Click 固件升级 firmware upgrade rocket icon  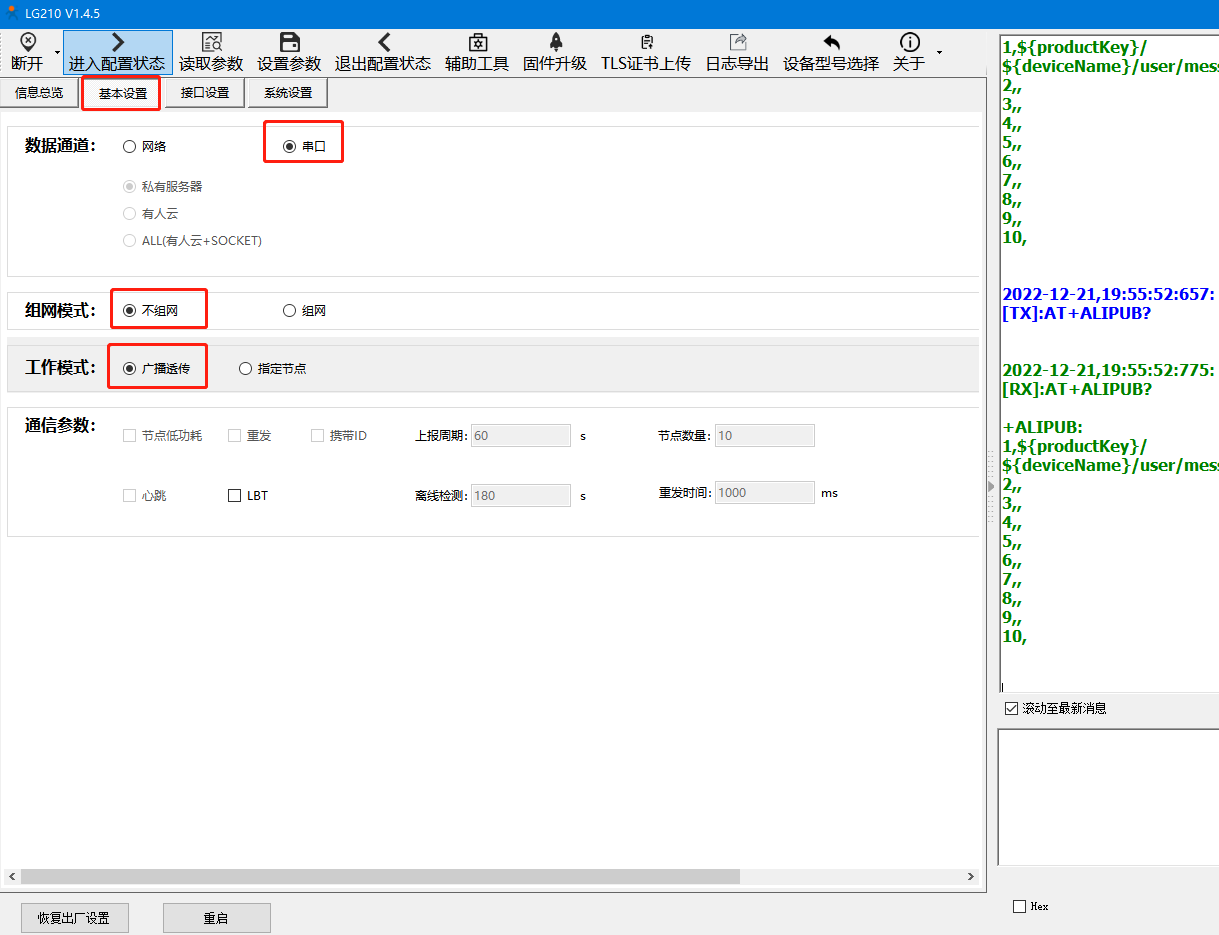(x=555, y=42)
